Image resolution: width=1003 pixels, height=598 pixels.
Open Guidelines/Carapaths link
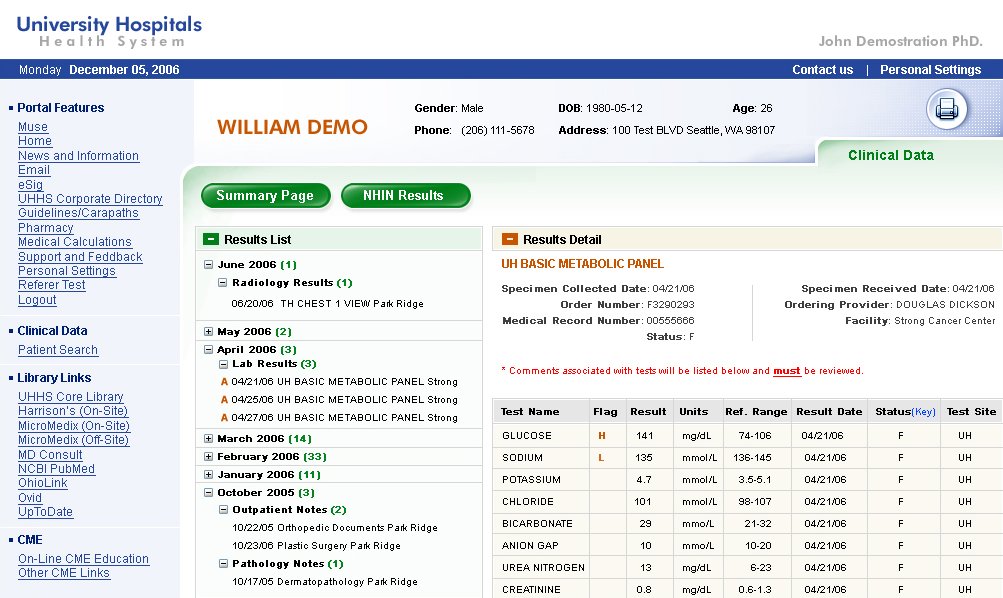point(78,213)
